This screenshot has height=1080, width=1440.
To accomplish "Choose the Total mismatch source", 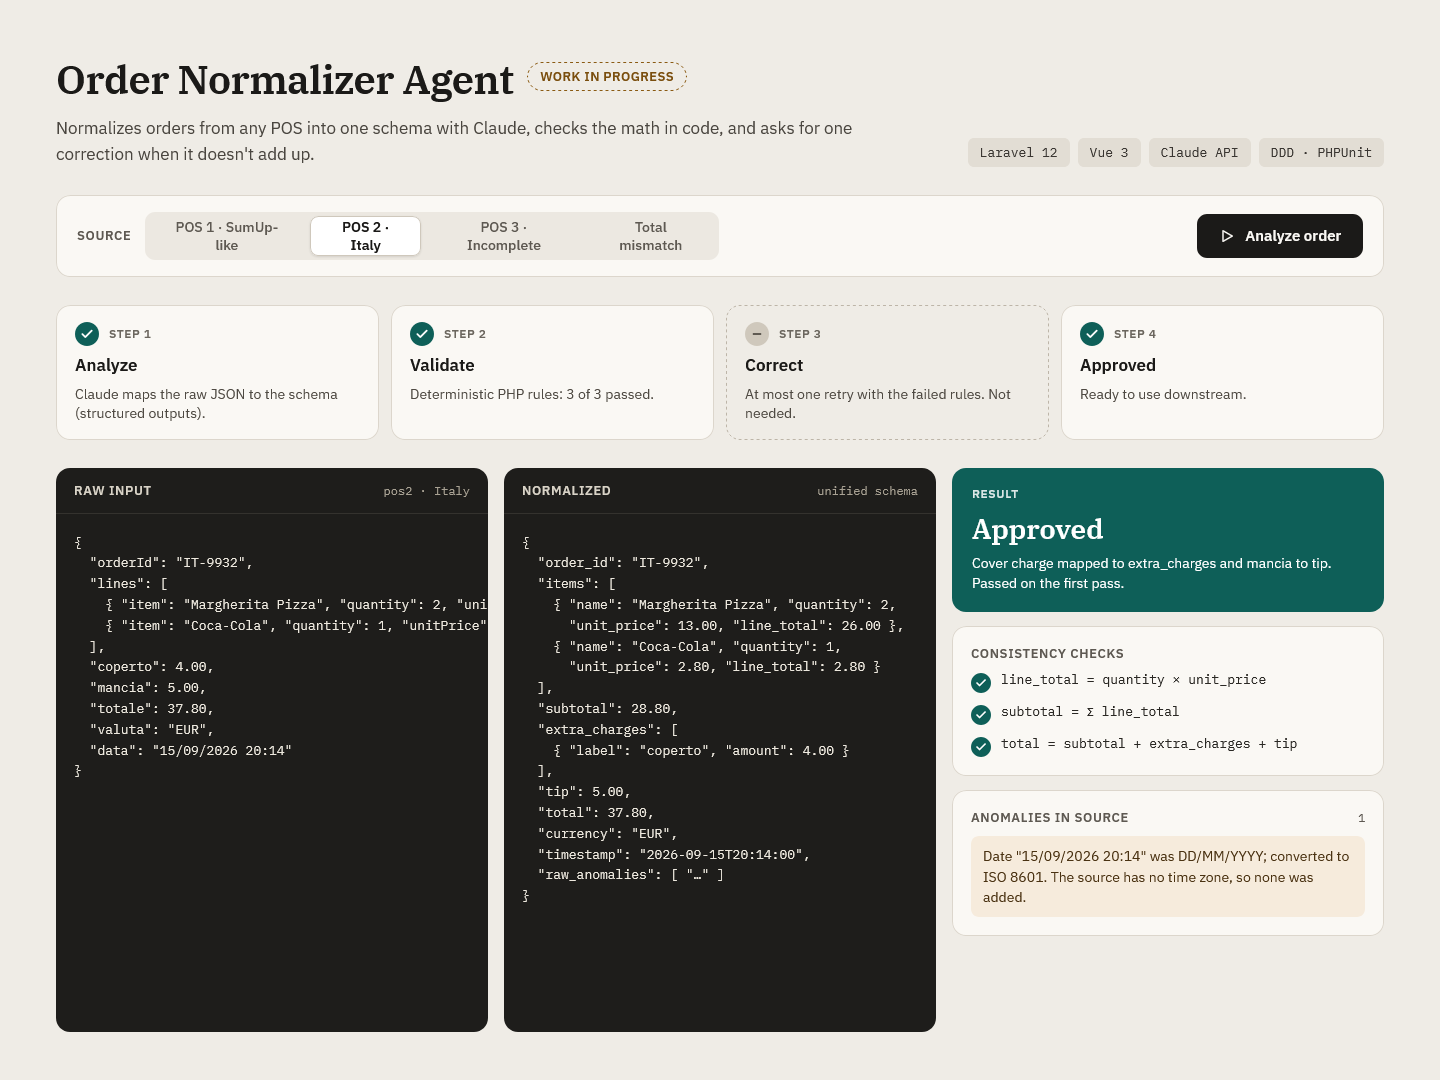I will [650, 236].
